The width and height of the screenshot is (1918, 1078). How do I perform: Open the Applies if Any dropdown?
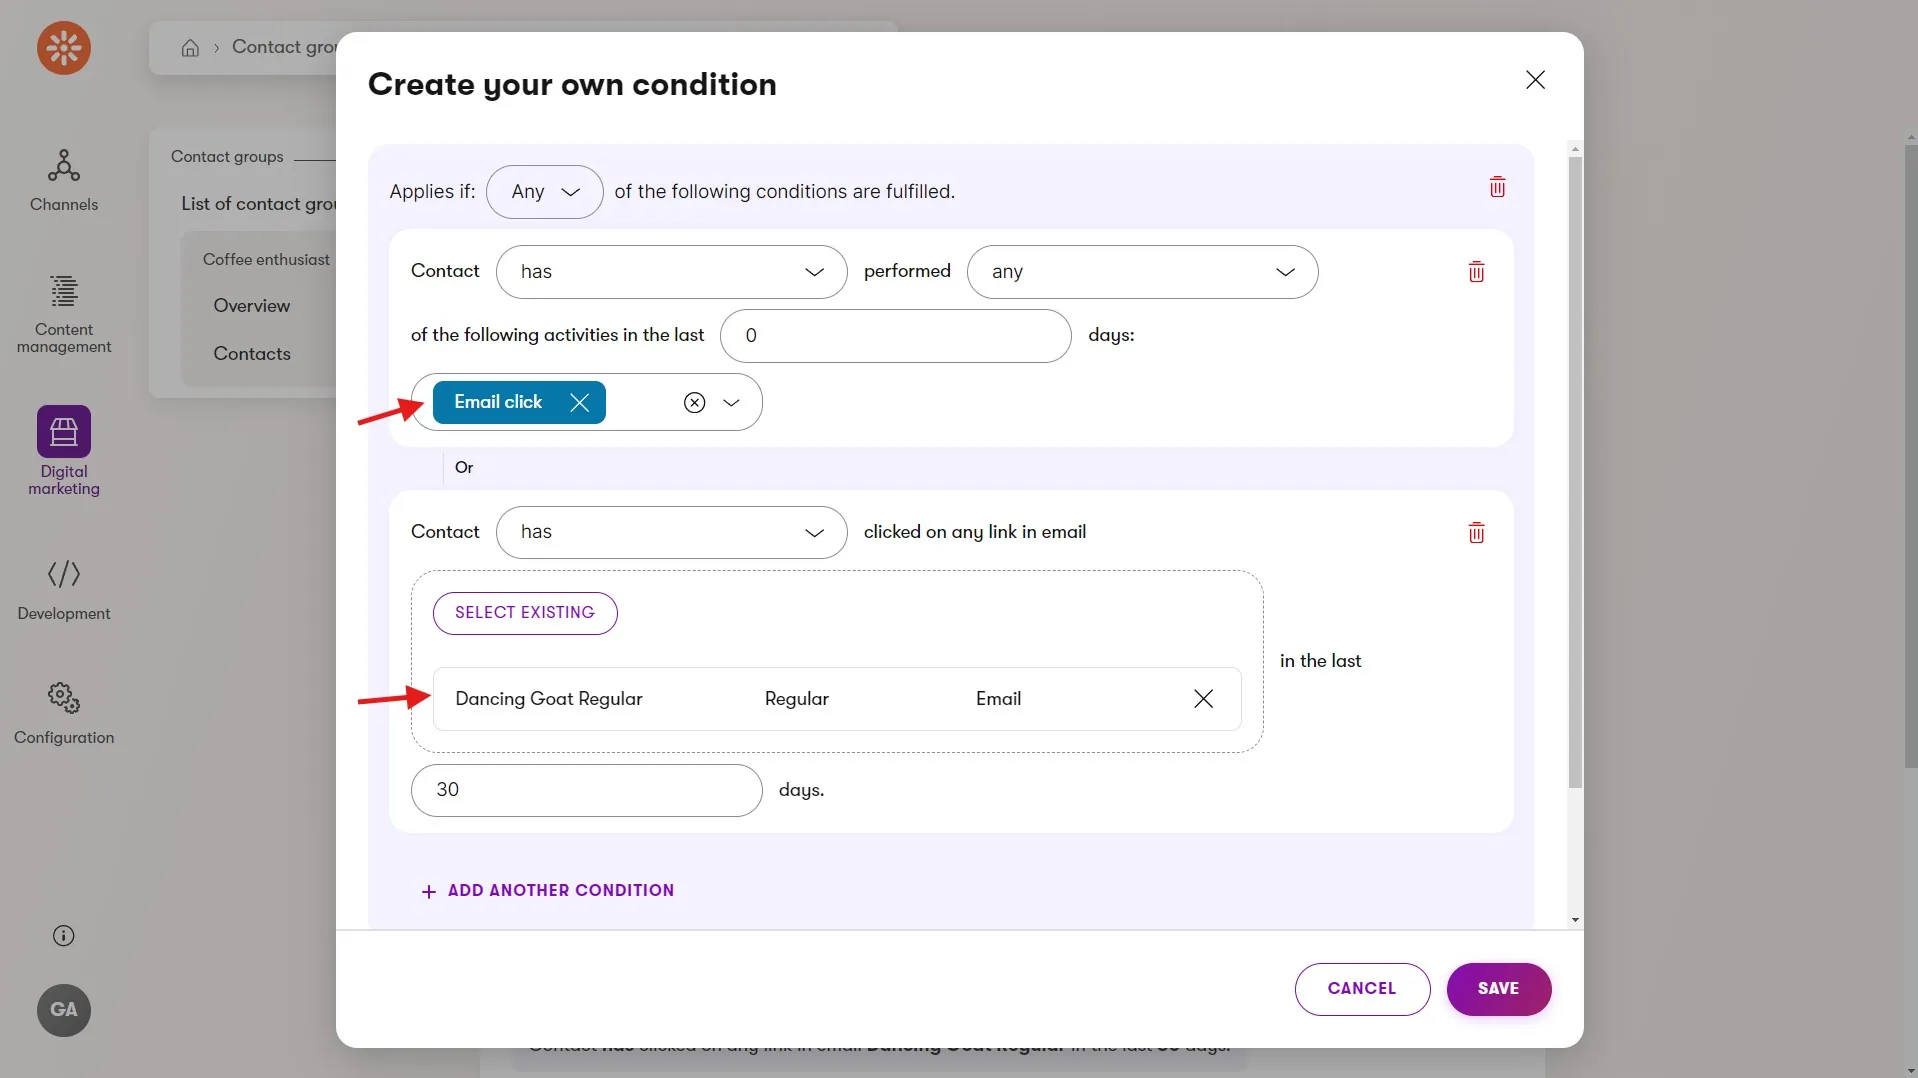545,192
